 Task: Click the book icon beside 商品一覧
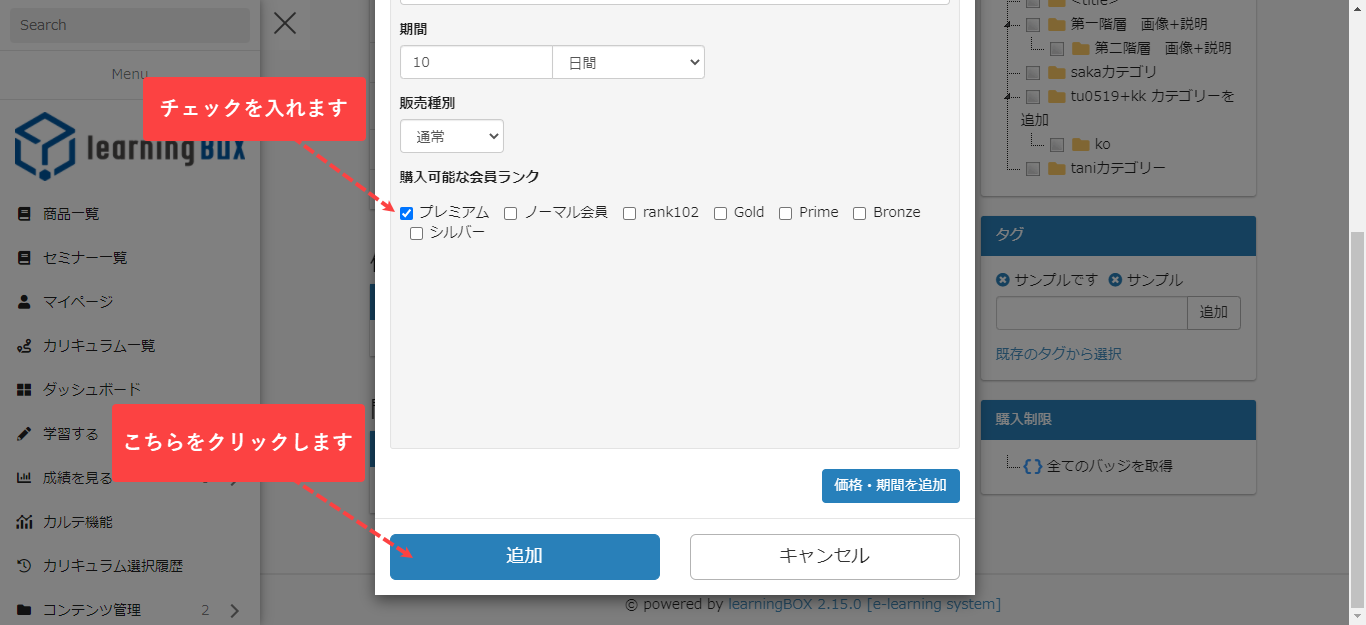[24, 214]
